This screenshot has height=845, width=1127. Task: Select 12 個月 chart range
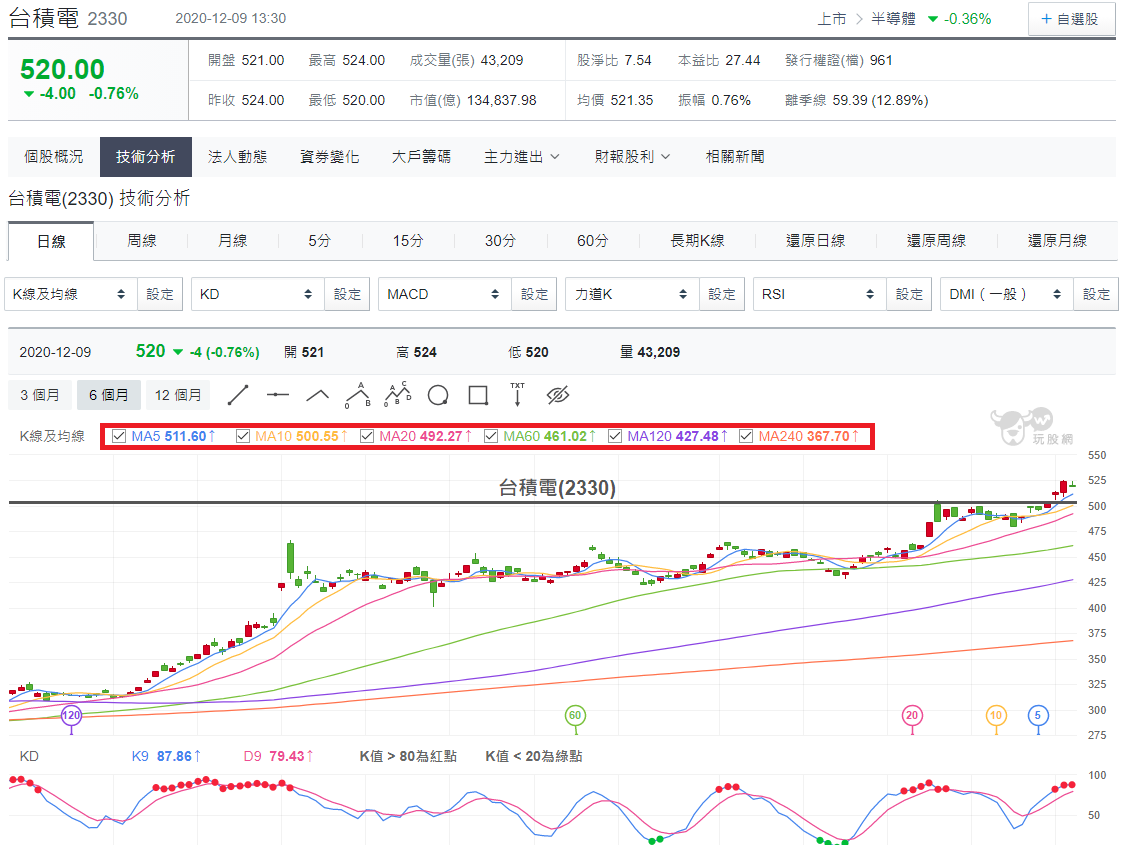tap(178, 395)
